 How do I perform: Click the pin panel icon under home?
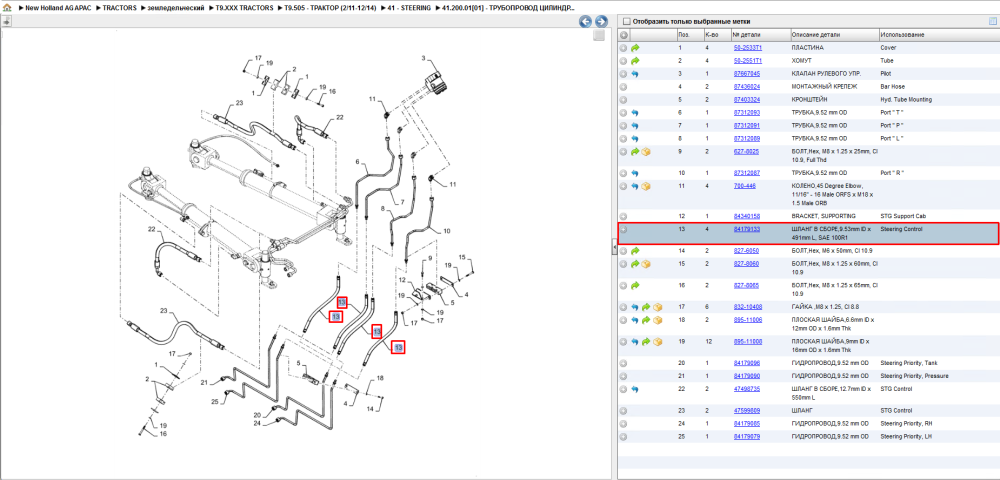7,21
